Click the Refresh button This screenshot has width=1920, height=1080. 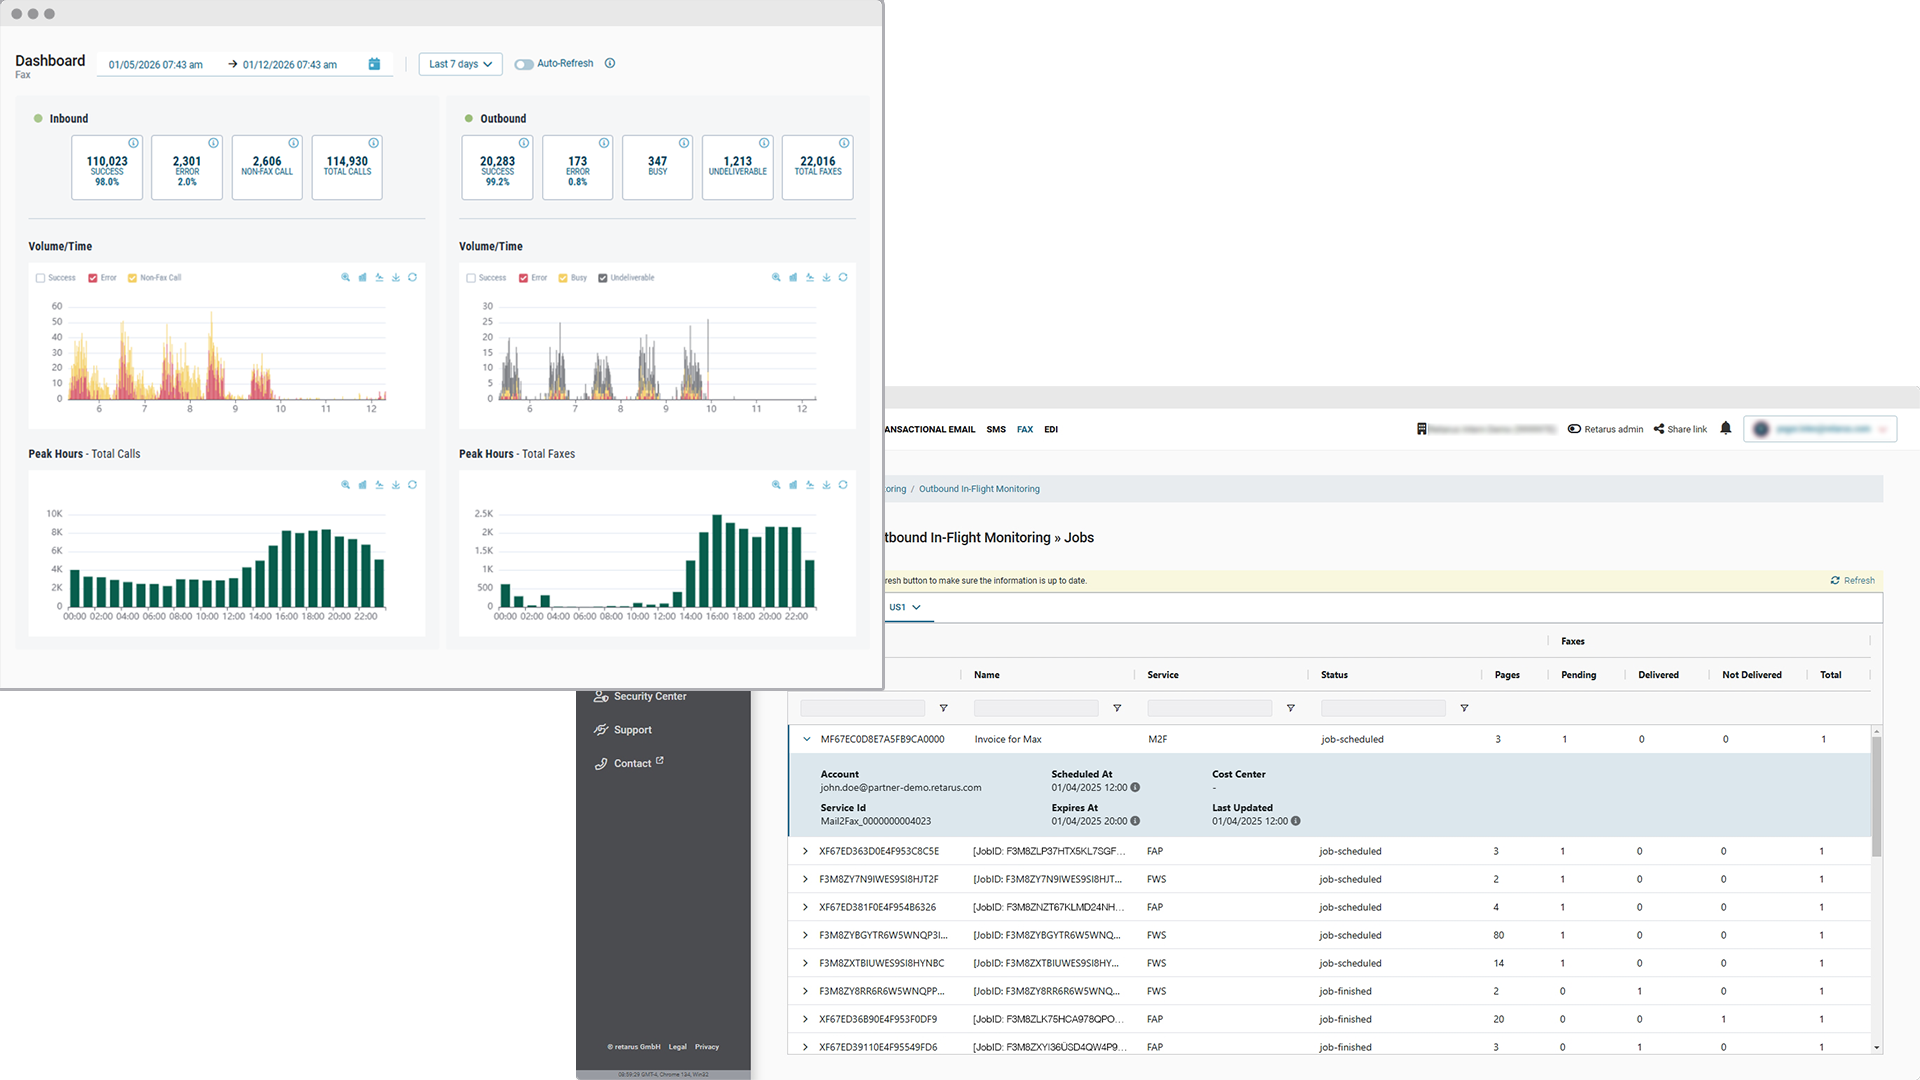[1852, 580]
